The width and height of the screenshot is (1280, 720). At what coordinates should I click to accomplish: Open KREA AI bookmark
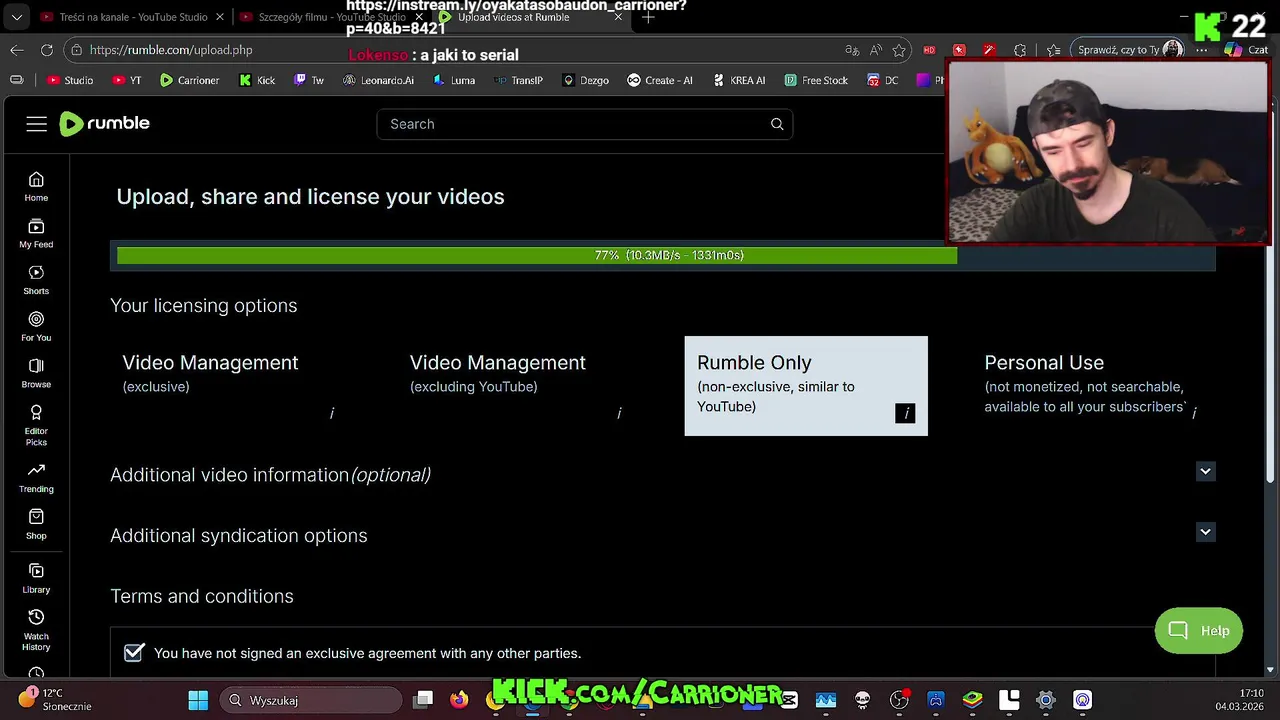point(739,80)
